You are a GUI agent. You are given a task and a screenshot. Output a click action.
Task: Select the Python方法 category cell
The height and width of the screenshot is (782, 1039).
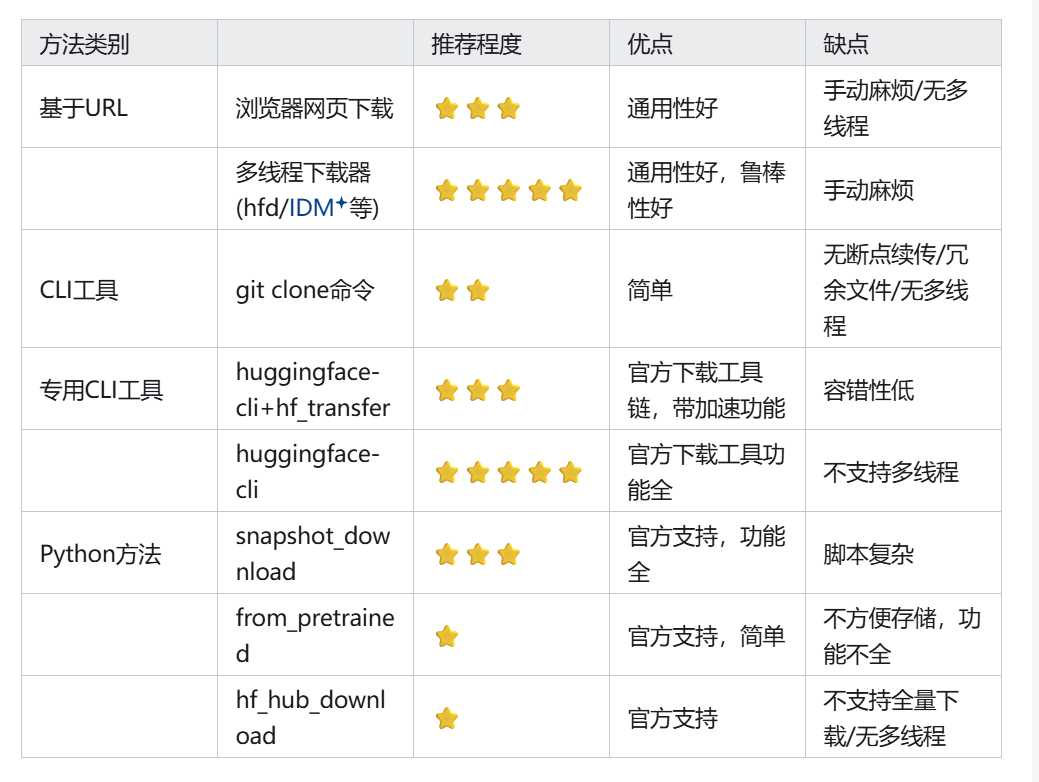(119, 553)
